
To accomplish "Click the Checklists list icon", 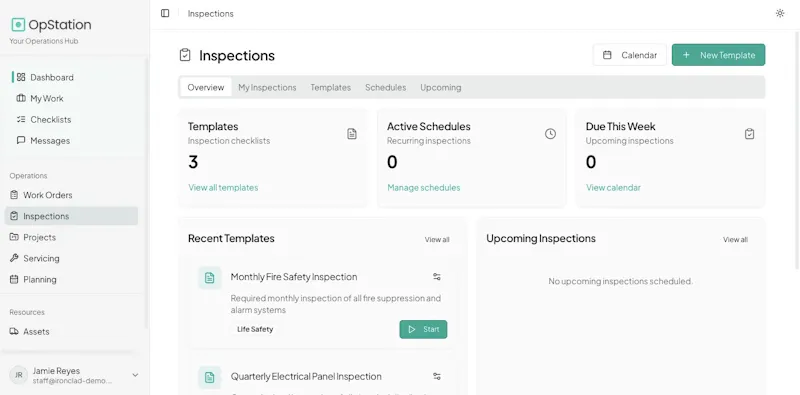I will 21,119.
